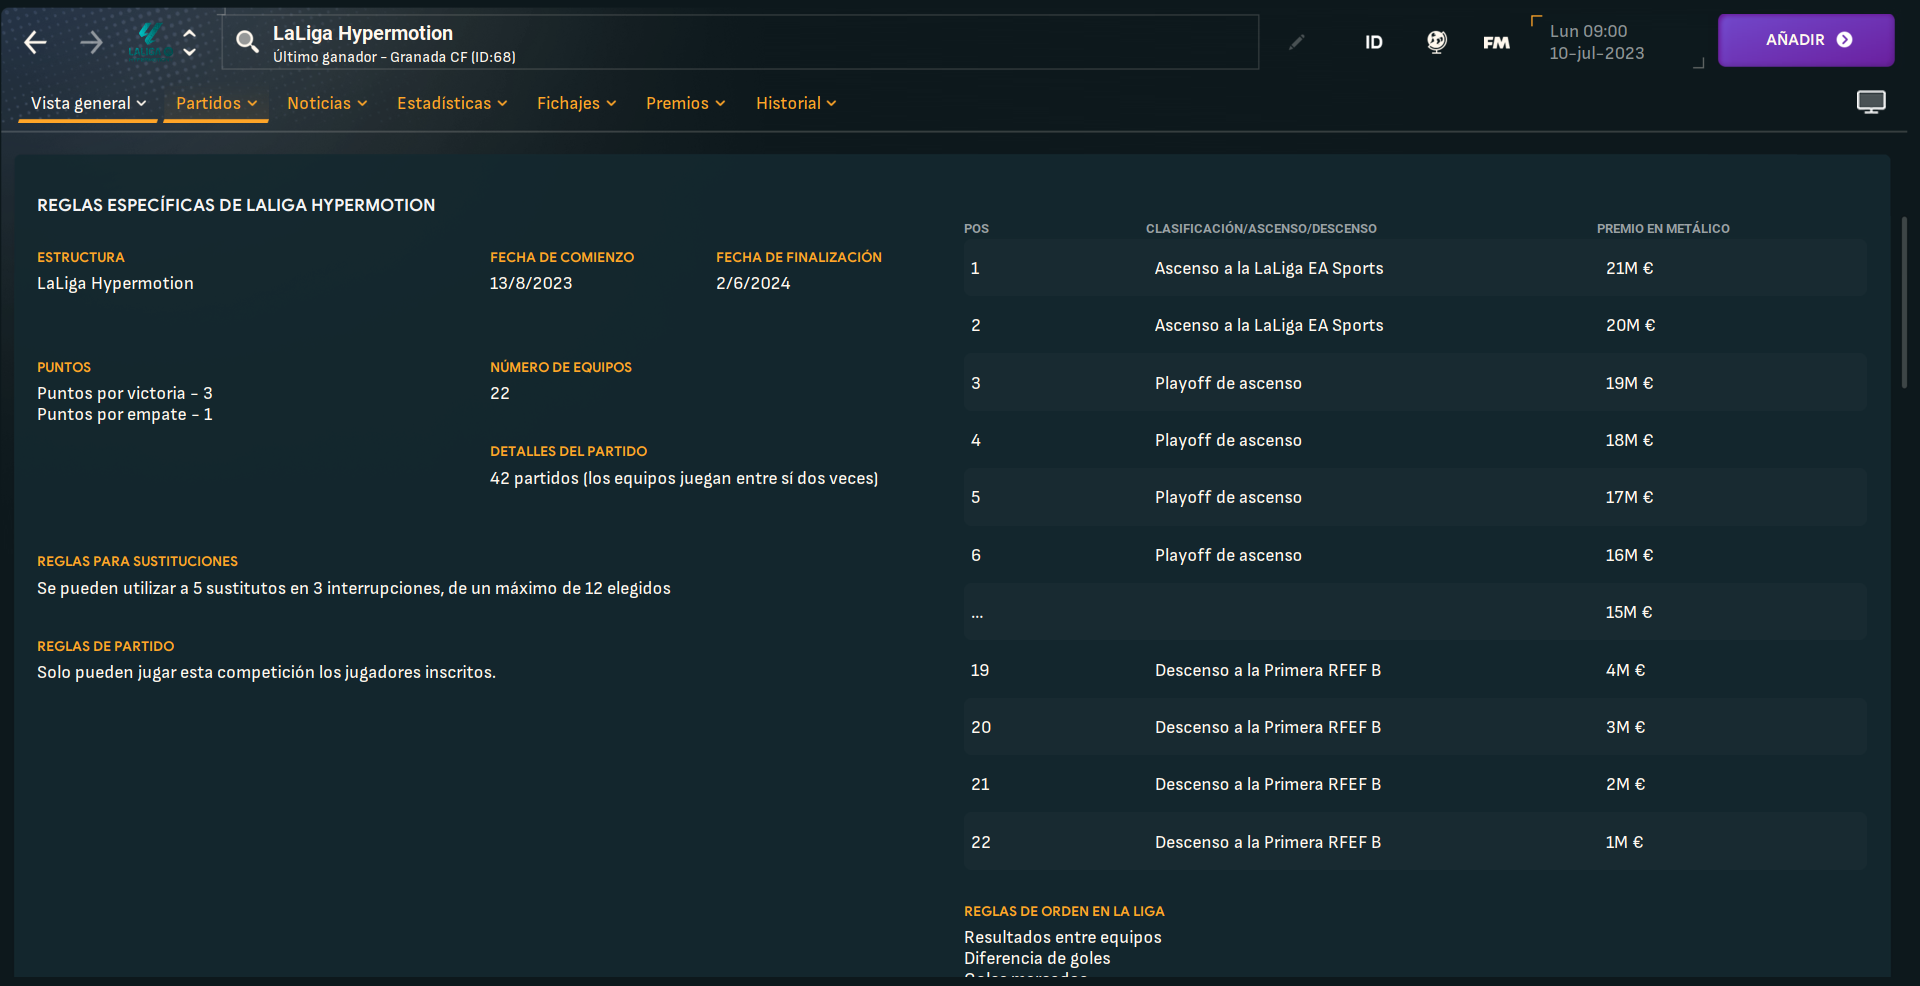The width and height of the screenshot is (1920, 986).
Task: Click the vertical scrollbar on the right
Action: 1904,302
